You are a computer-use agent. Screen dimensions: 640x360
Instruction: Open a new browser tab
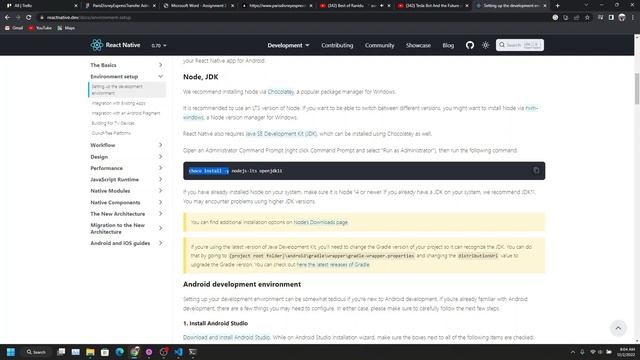click(x=558, y=6)
